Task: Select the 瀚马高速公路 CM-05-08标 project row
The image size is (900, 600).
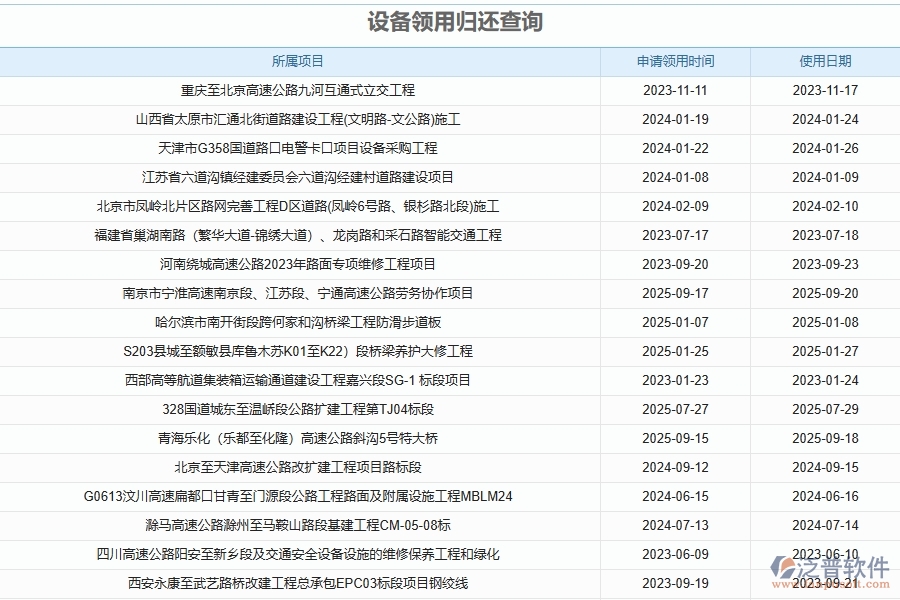Action: [301, 524]
